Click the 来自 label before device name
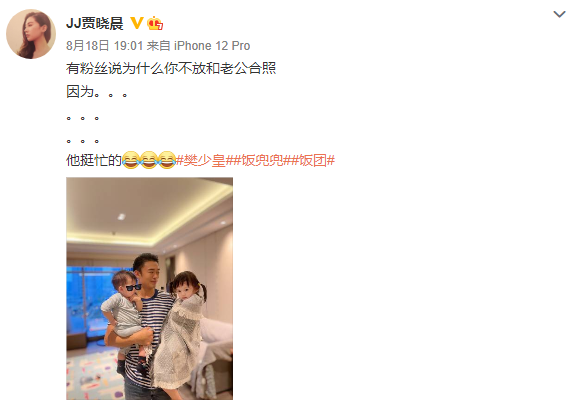This screenshot has height=406, width=575. [x=158, y=46]
